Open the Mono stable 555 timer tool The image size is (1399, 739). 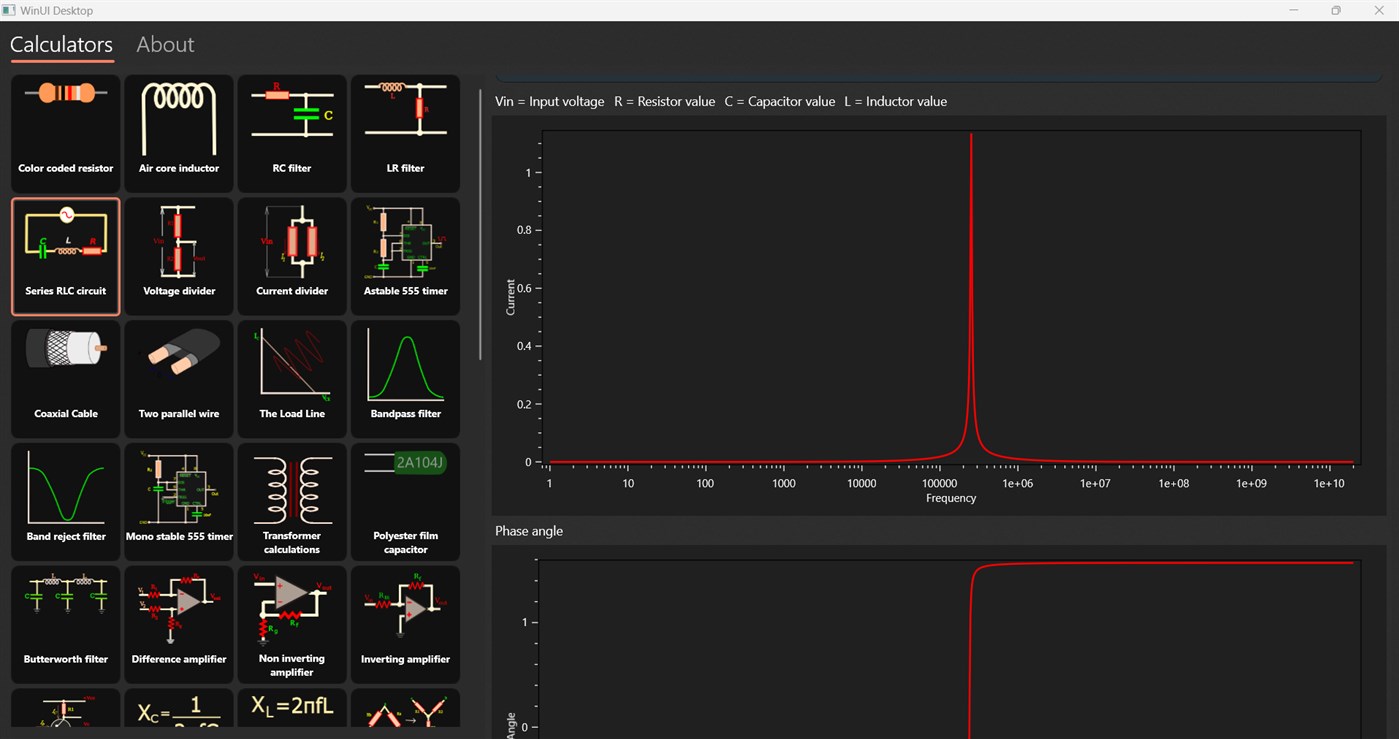point(178,501)
